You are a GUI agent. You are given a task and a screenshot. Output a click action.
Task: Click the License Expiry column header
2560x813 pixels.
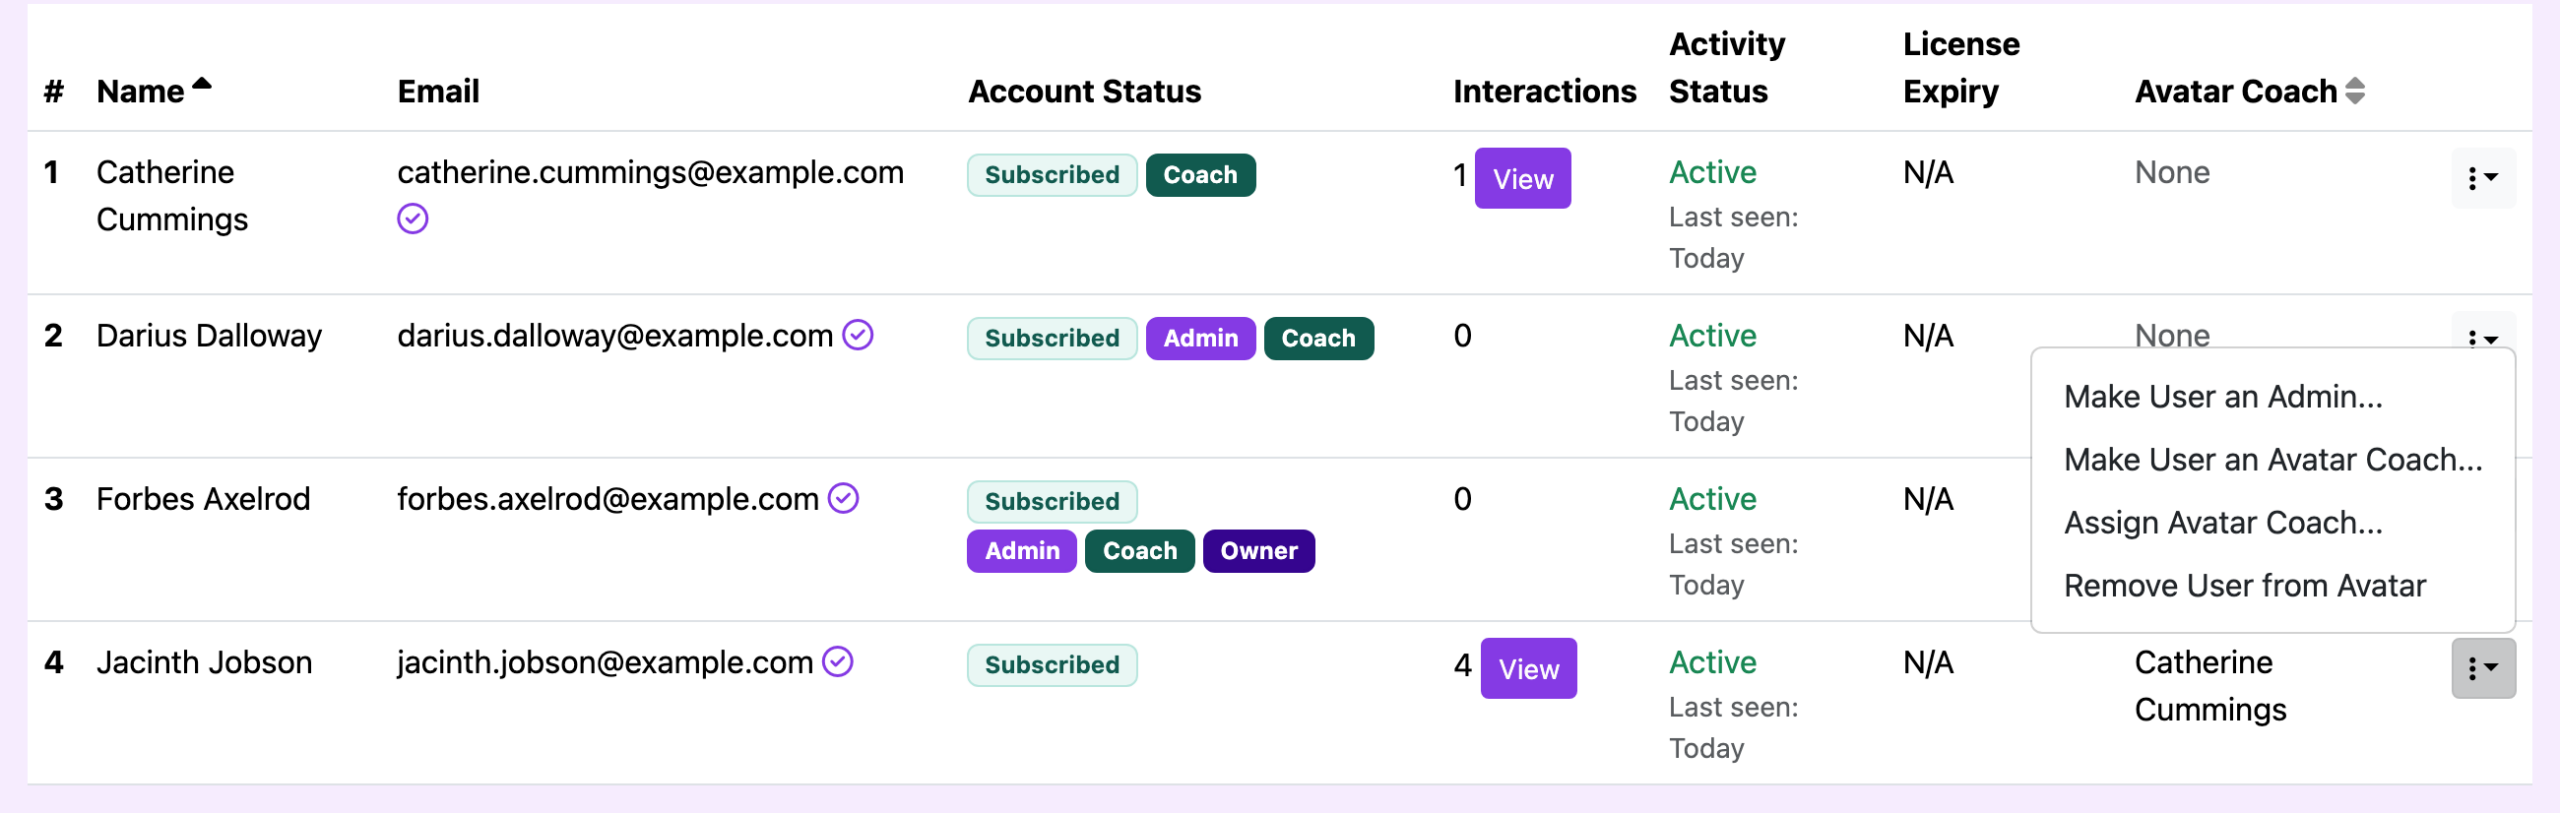[x=1961, y=67]
